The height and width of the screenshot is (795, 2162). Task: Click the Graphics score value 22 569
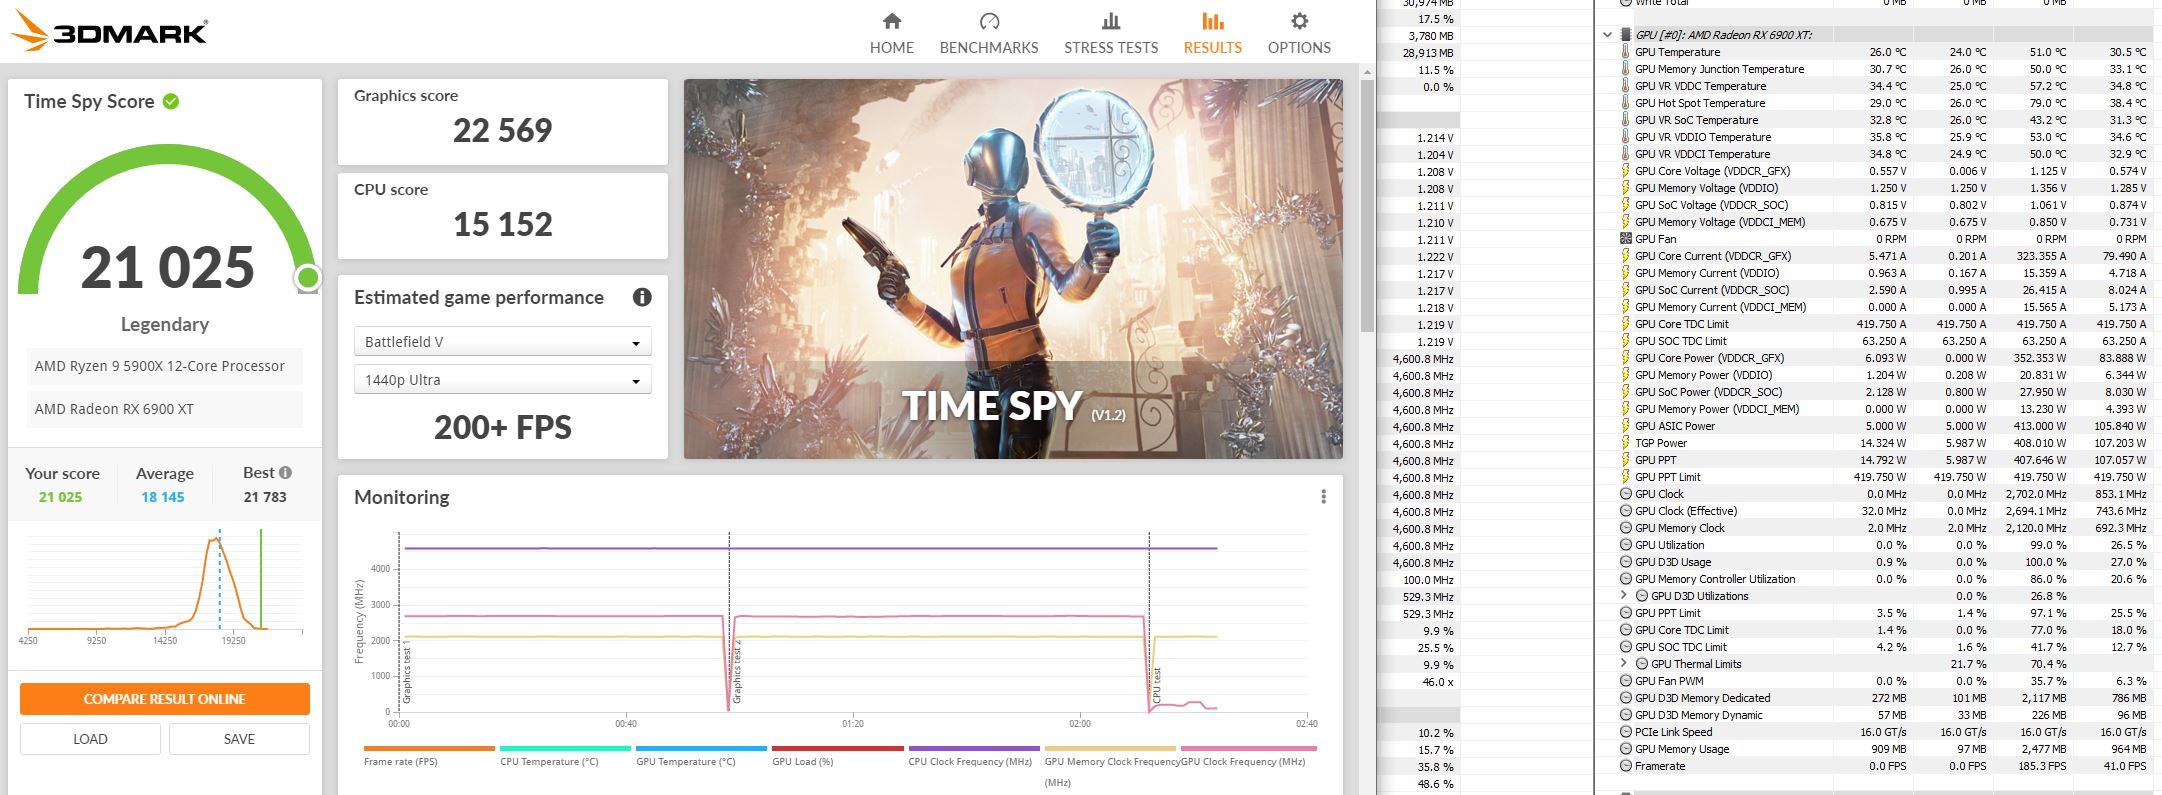click(502, 130)
